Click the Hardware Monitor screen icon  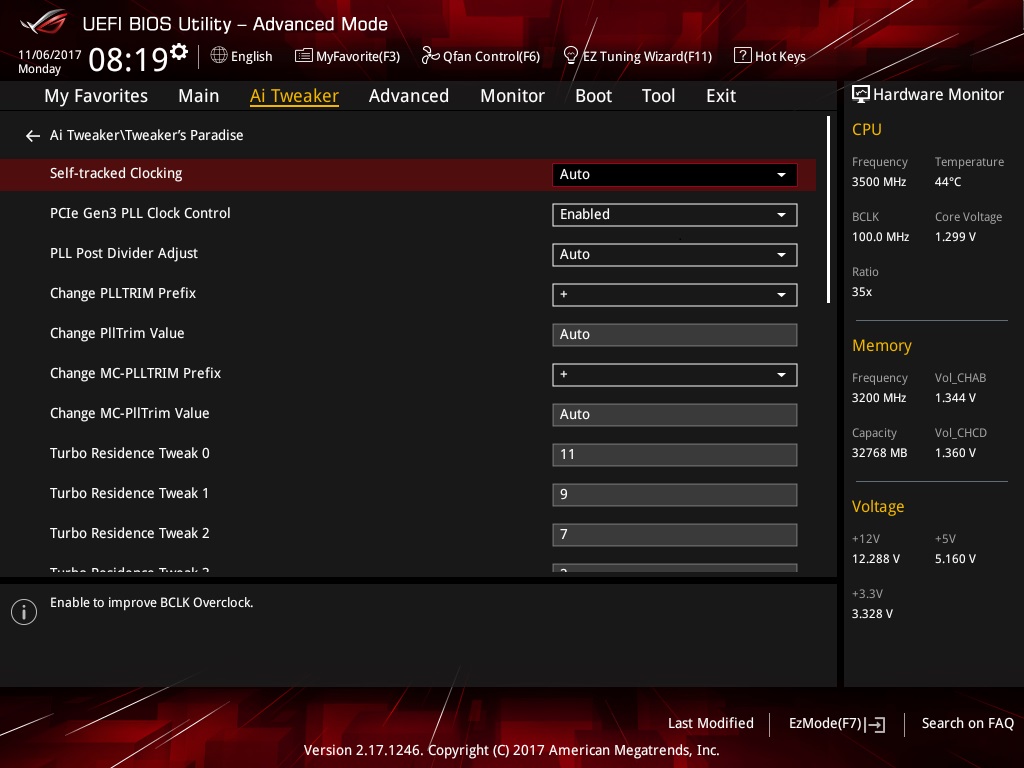[x=861, y=94]
